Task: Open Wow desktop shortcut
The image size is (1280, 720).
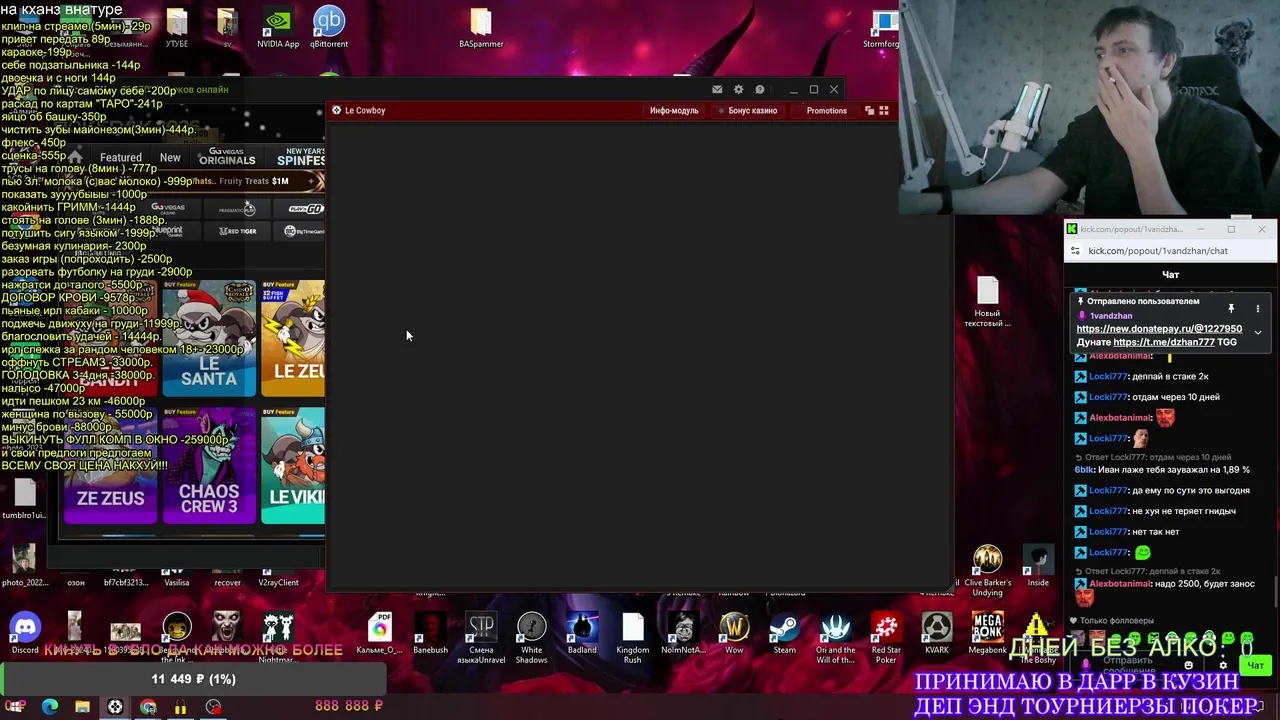Action: coord(734,634)
